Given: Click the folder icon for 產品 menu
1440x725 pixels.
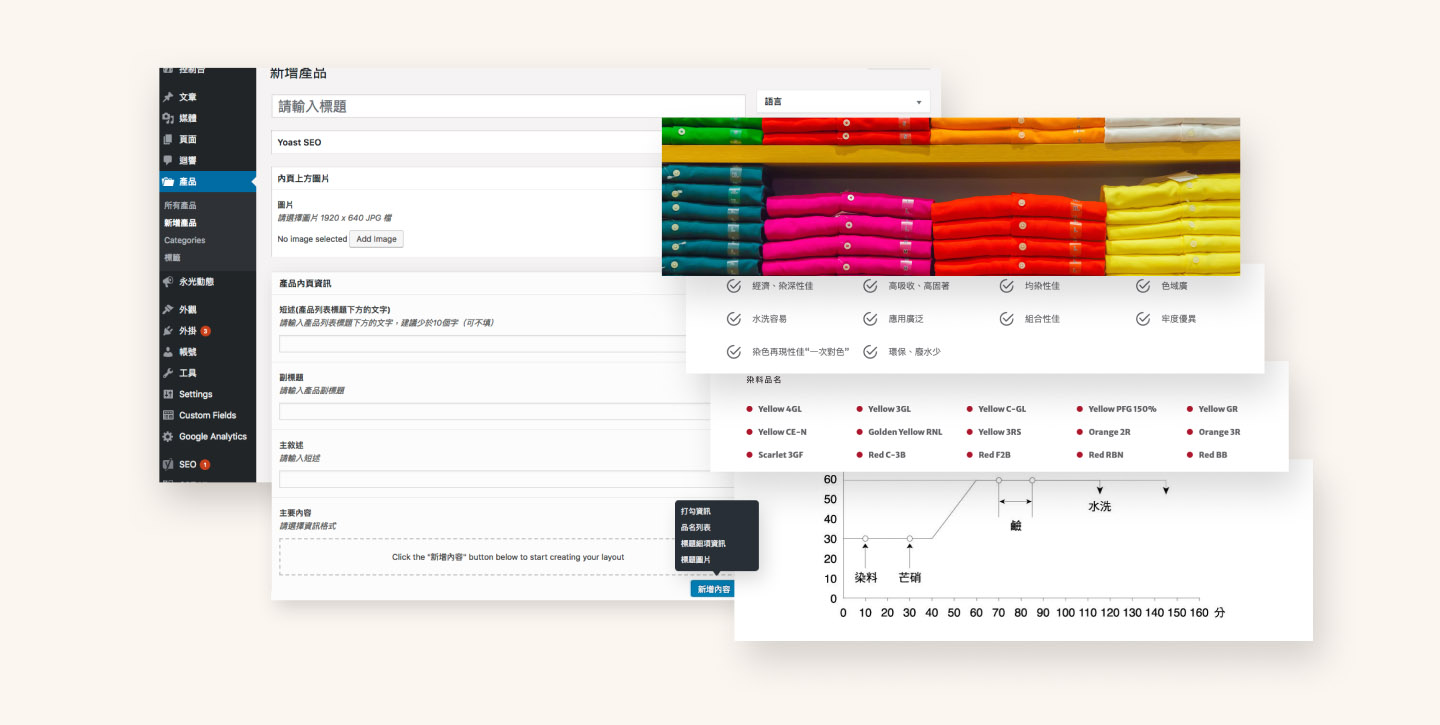Looking at the screenshot, I should pos(168,182).
